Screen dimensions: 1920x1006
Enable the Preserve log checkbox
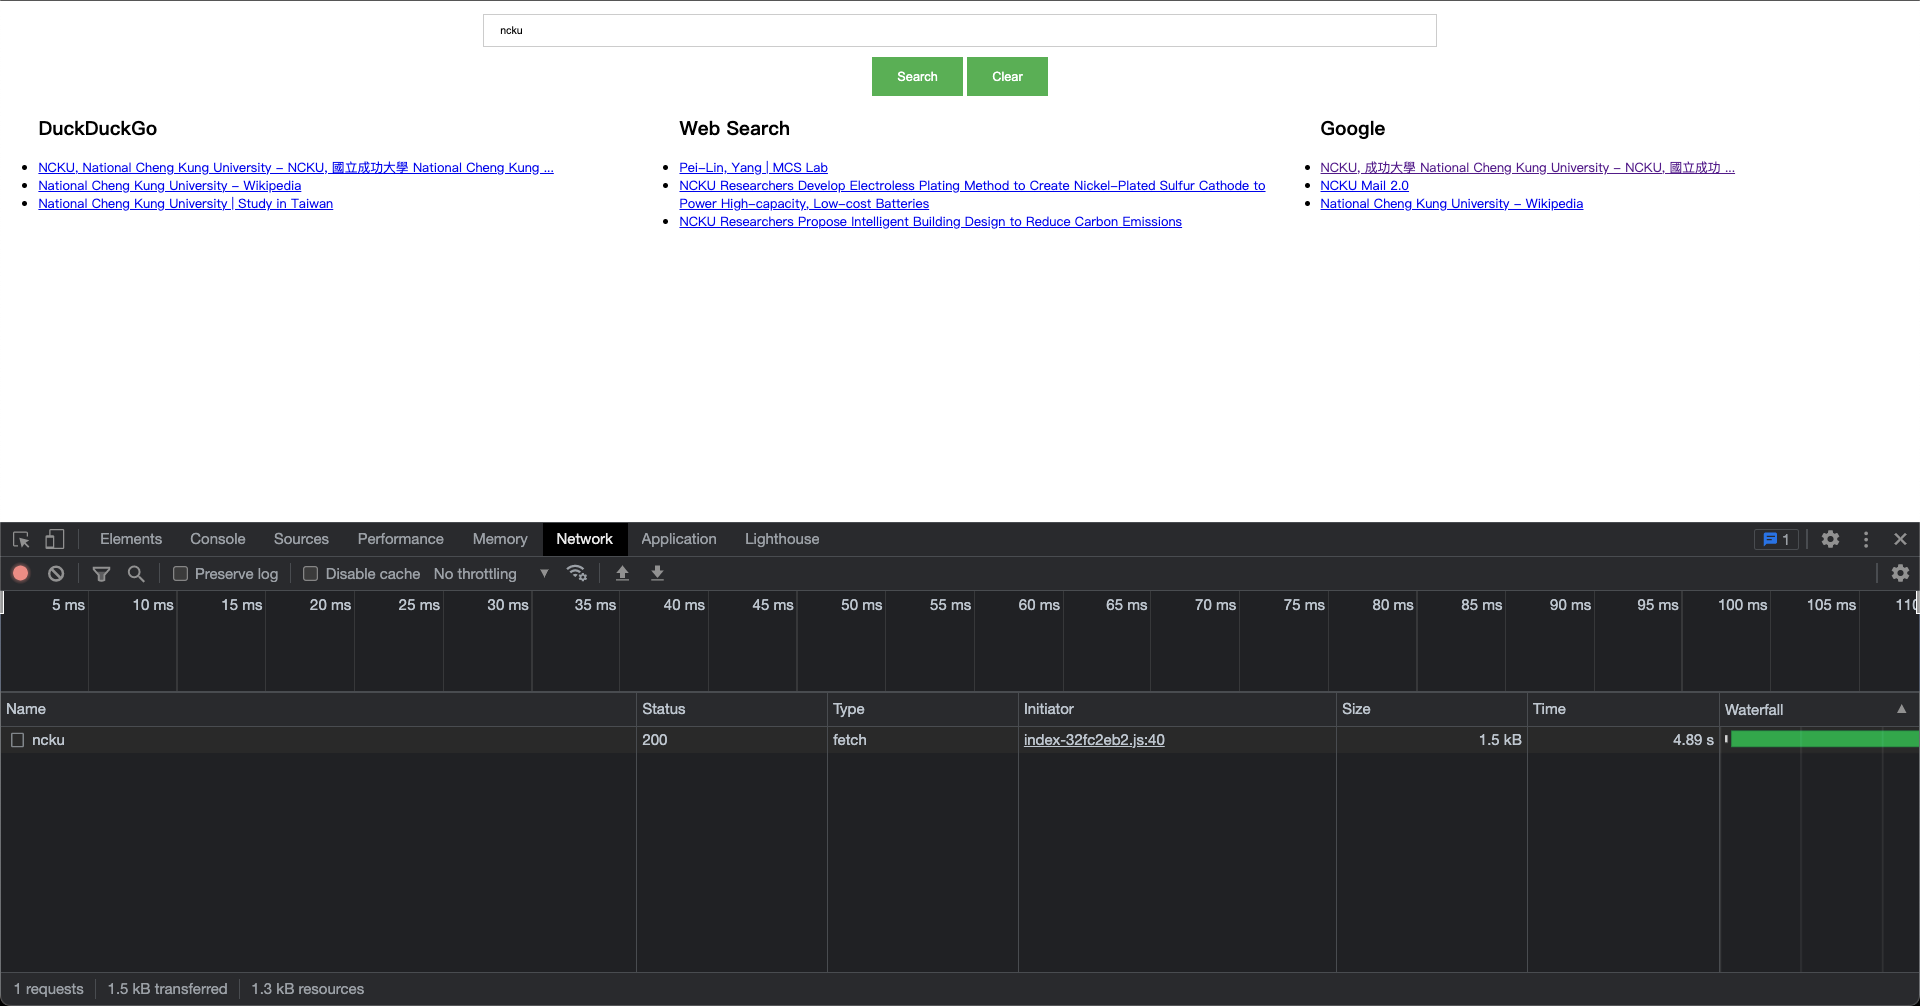180,573
